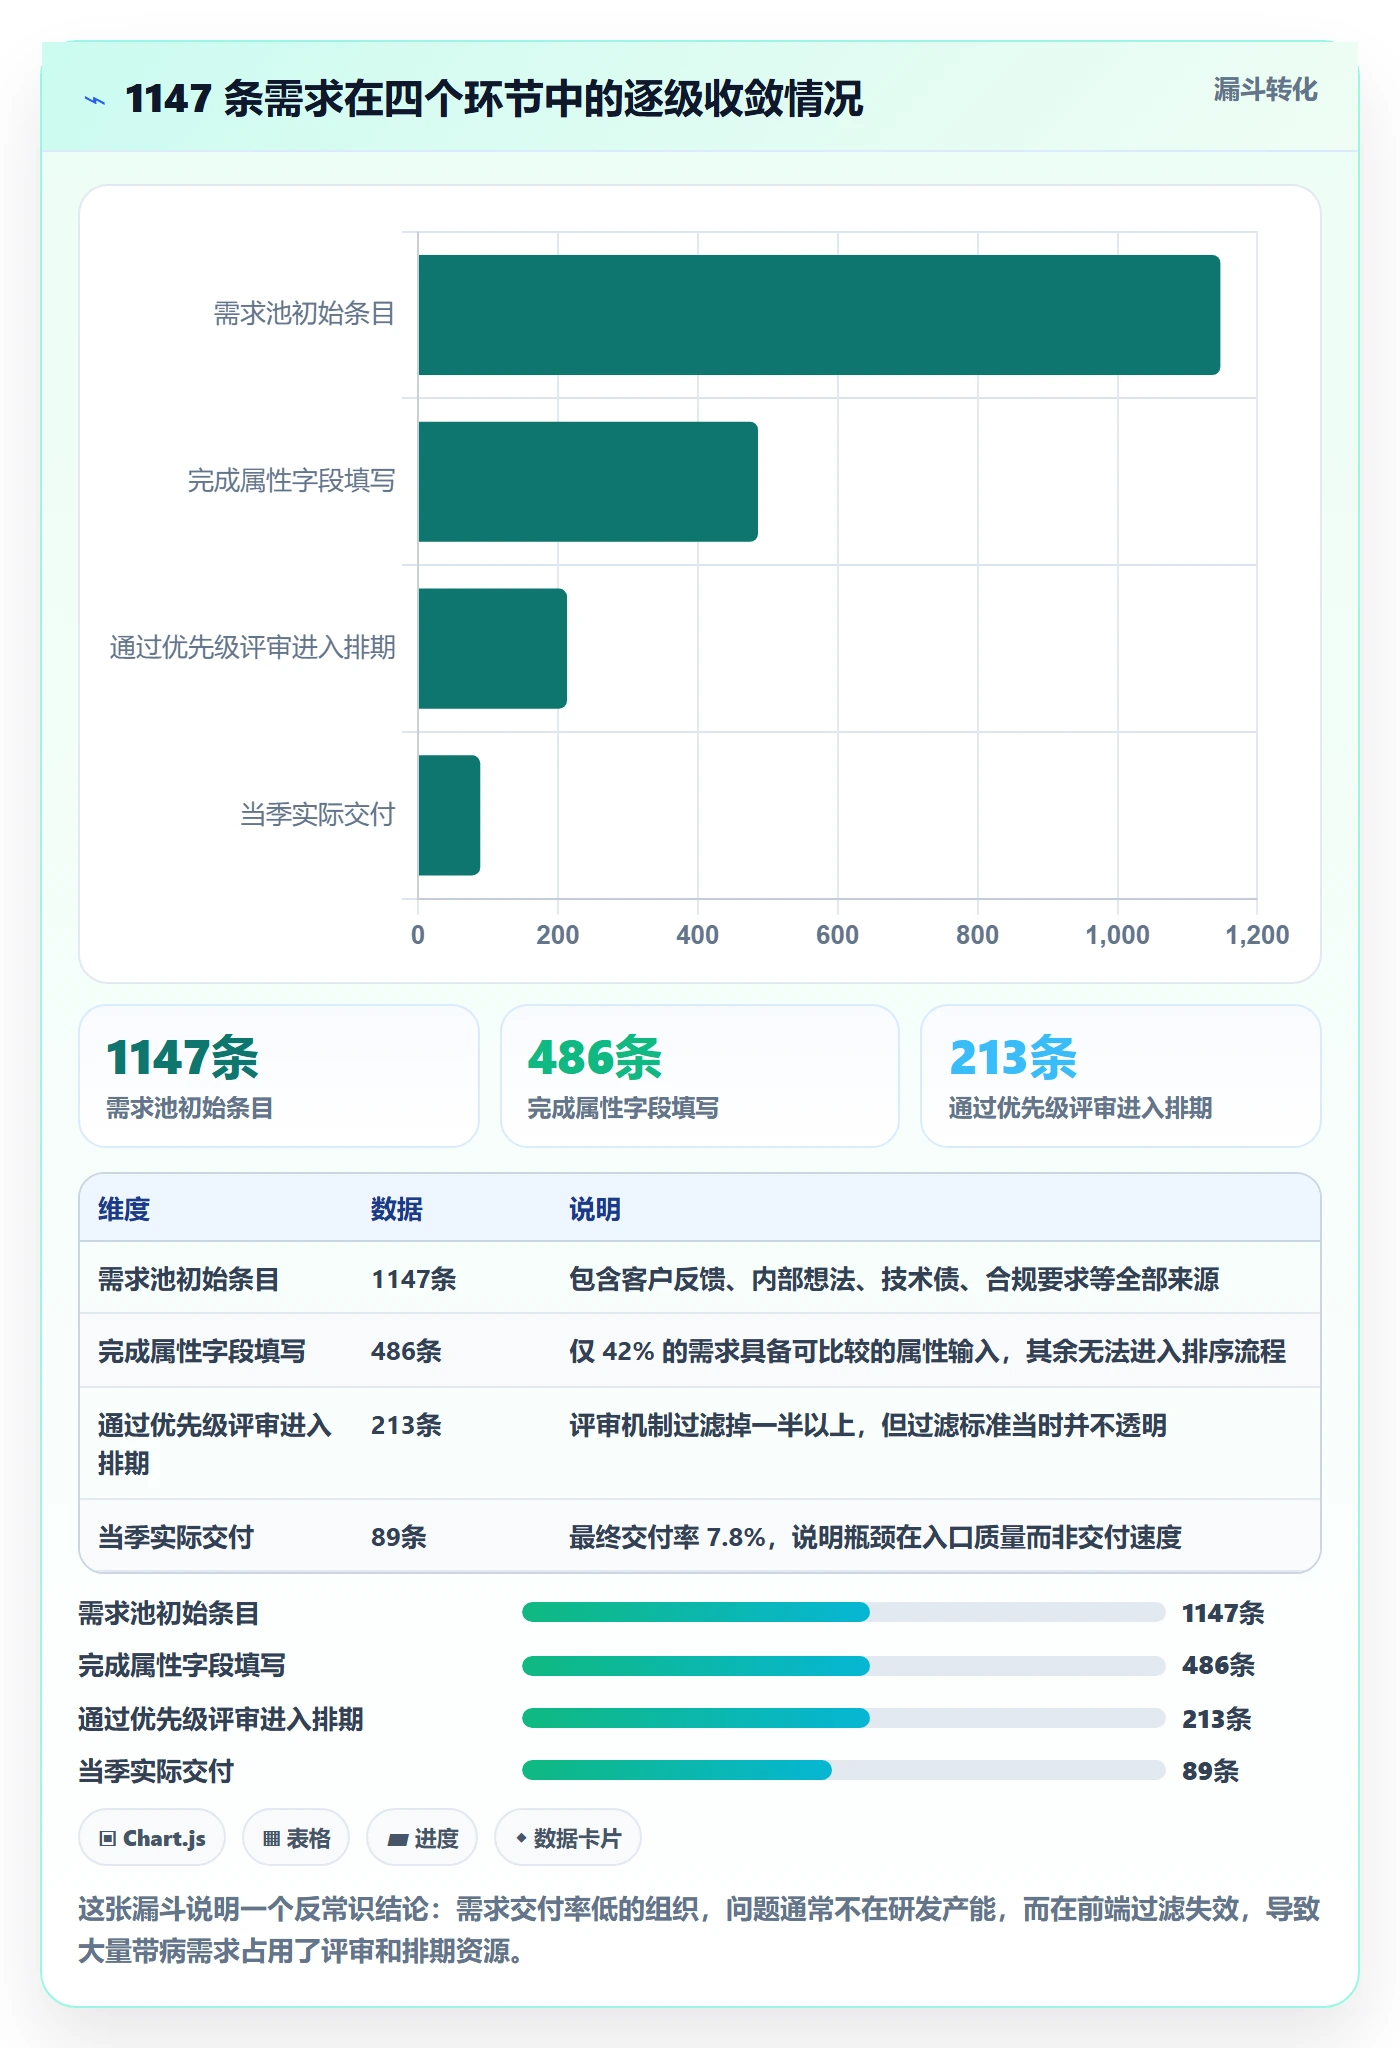
Task: Click the 1147条 progress bar
Action: coord(843,1612)
